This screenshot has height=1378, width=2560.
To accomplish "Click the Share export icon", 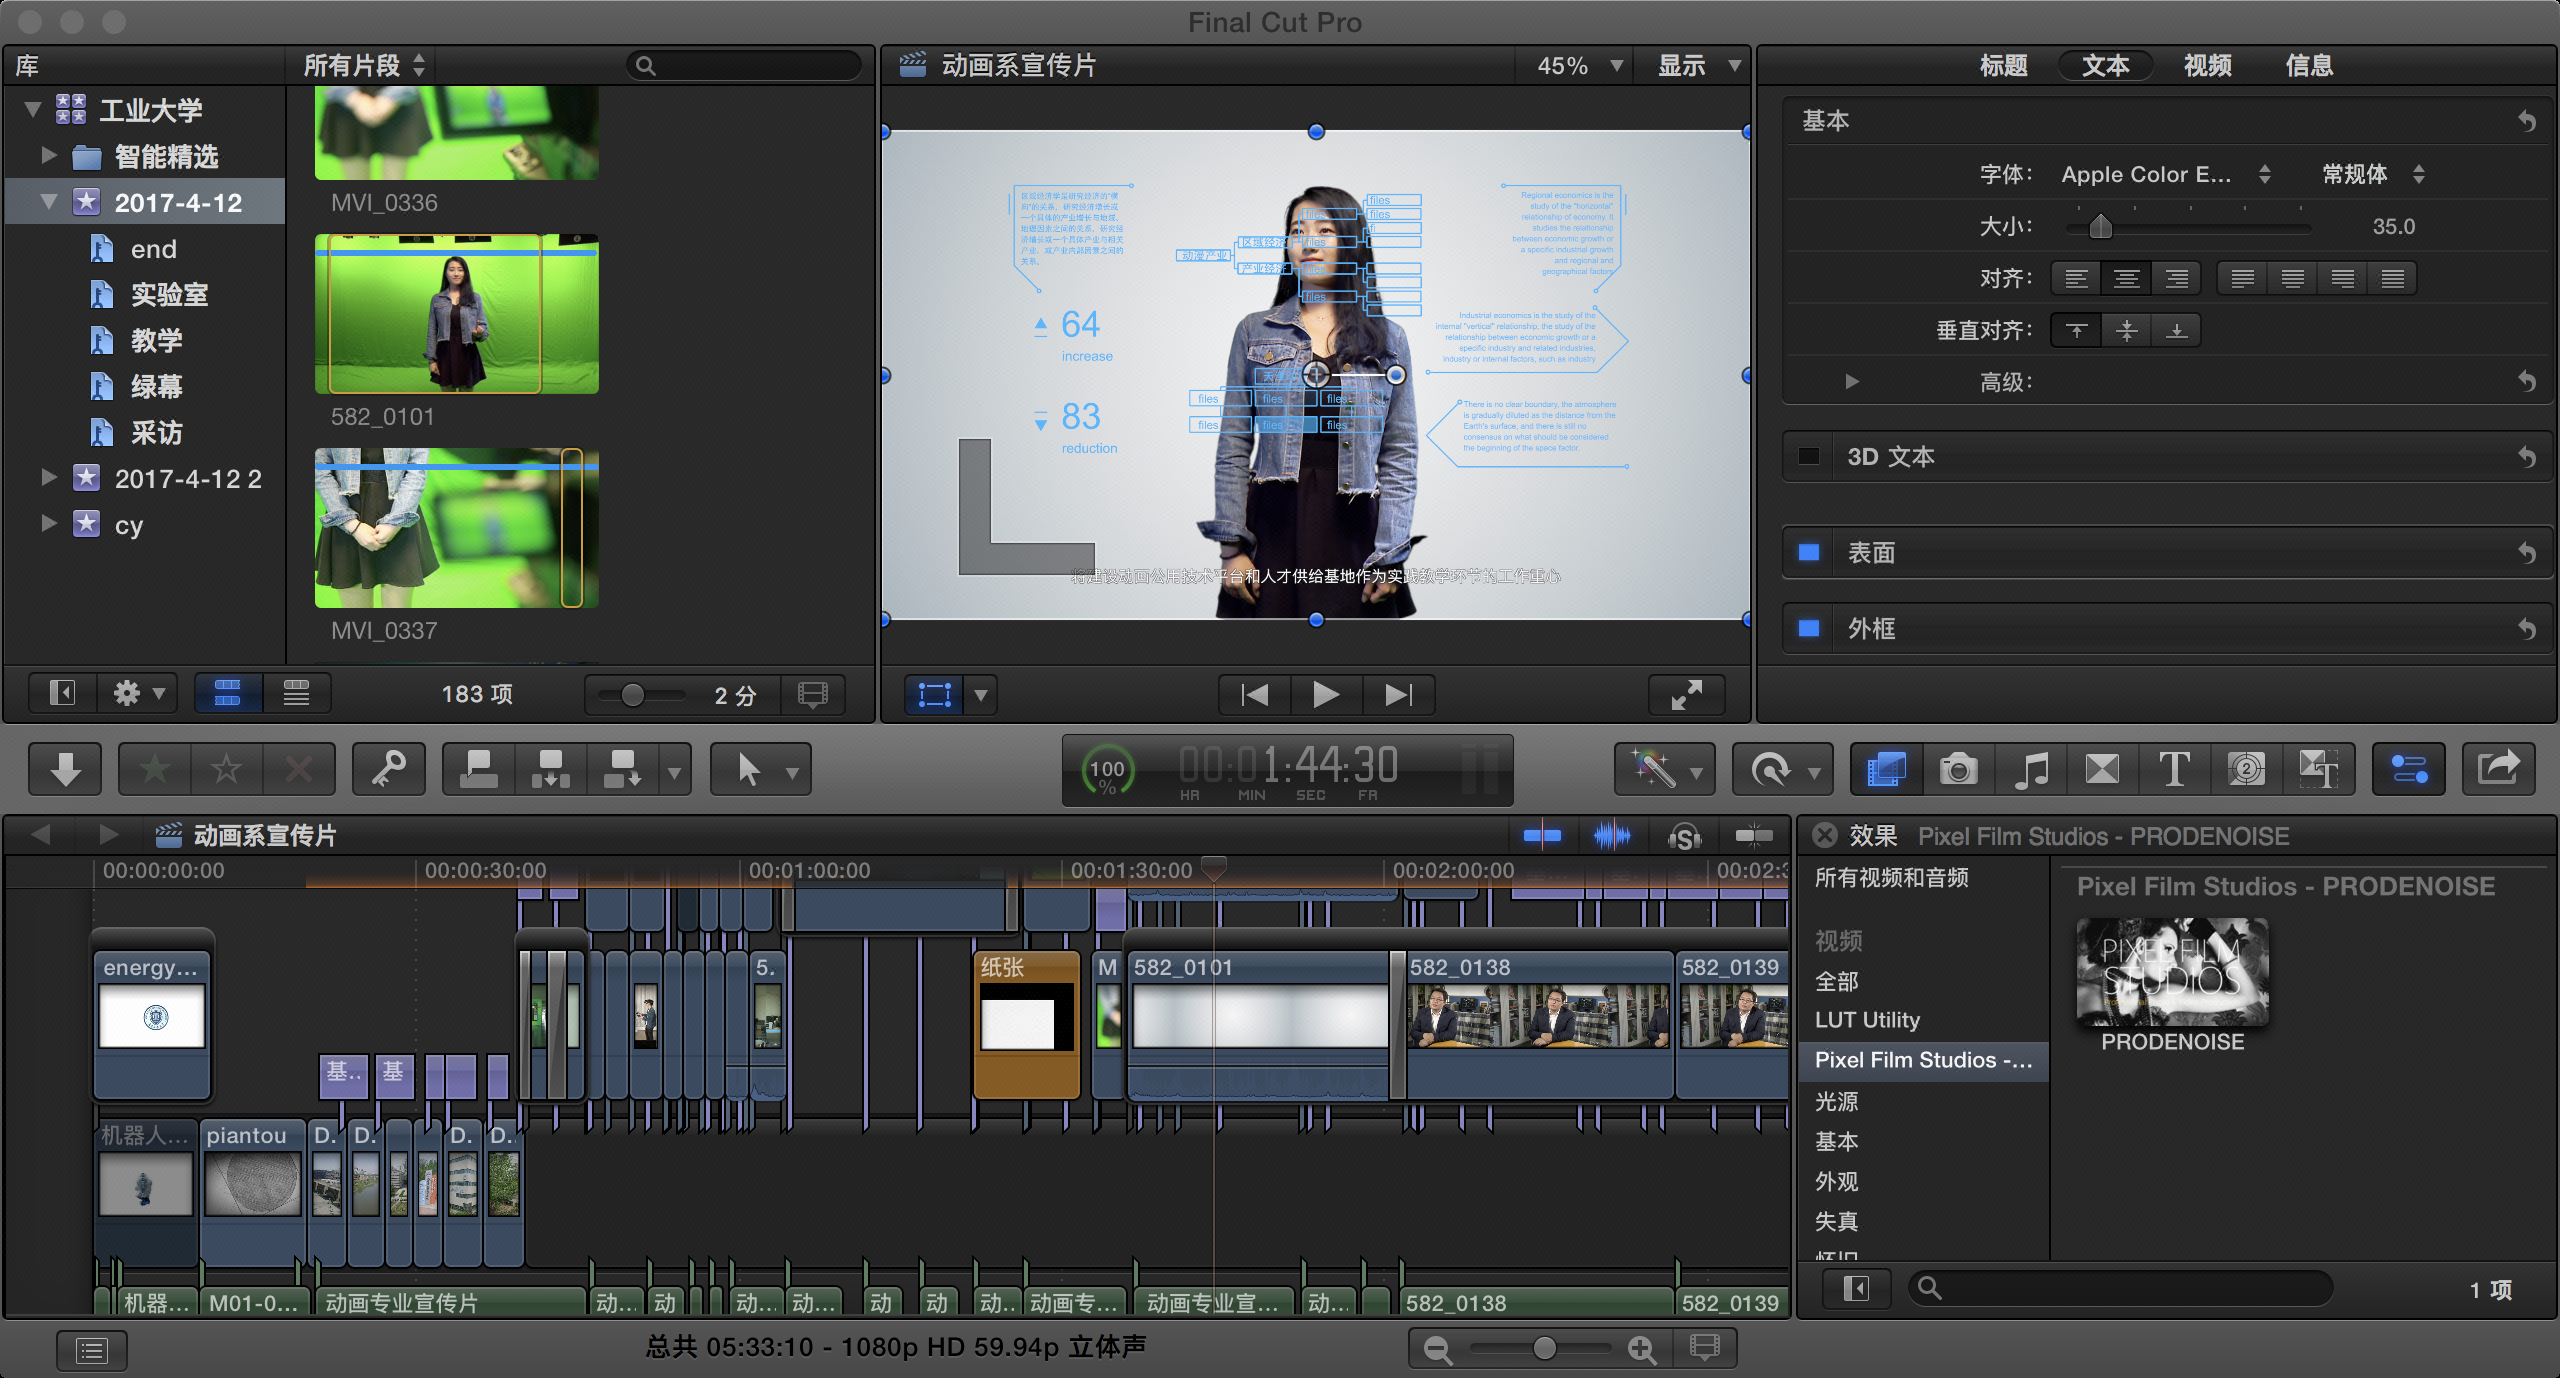I will pos(2498,769).
